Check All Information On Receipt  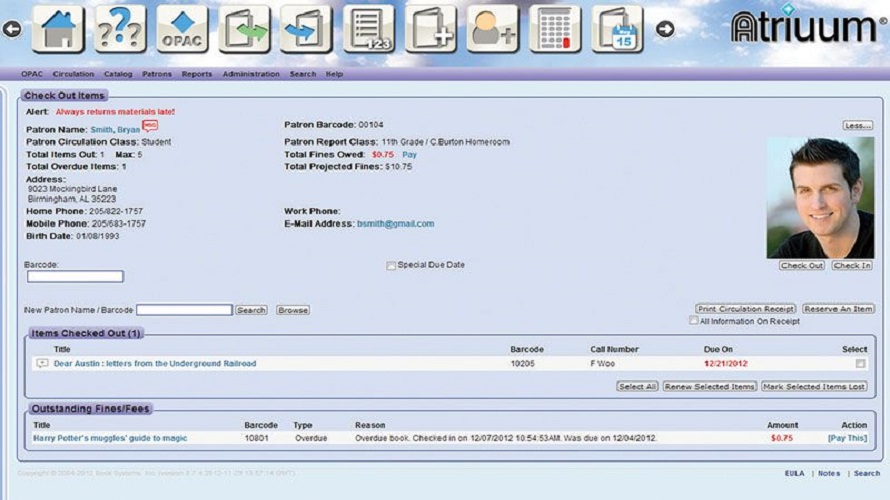tap(694, 321)
